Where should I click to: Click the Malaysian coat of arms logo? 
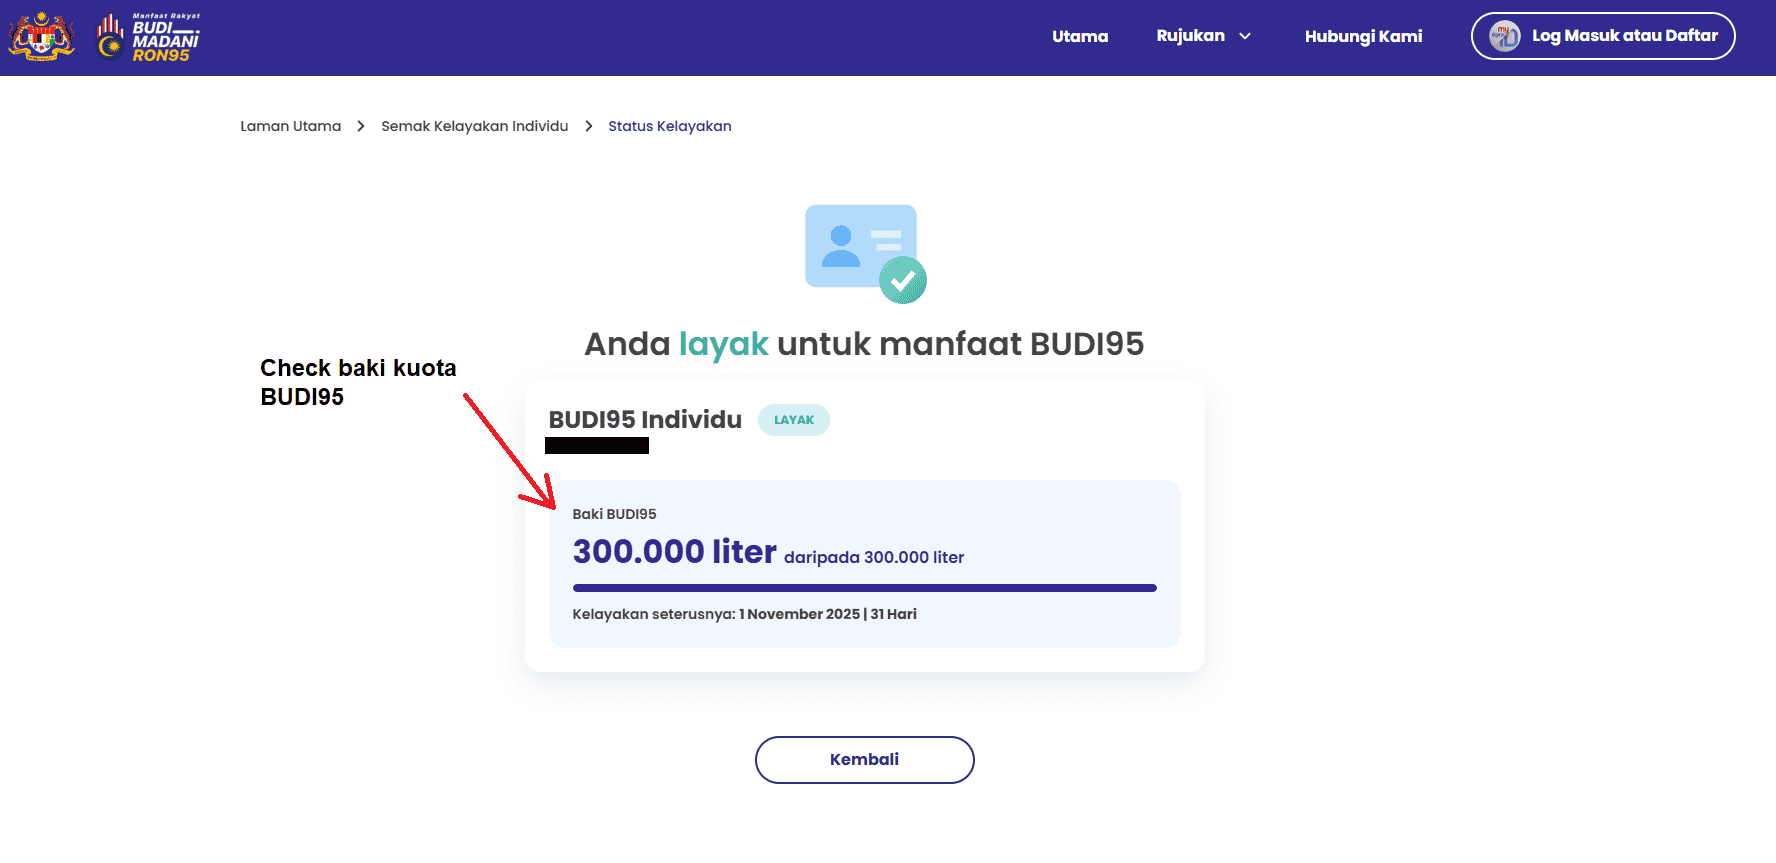pos(41,37)
